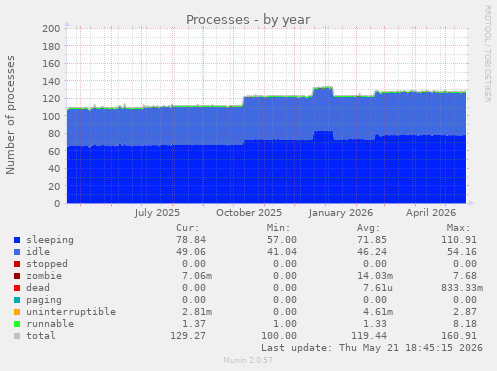Click the 'dead' legend label
Viewport: 497px width, 371px height.
[x=38, y=288]
